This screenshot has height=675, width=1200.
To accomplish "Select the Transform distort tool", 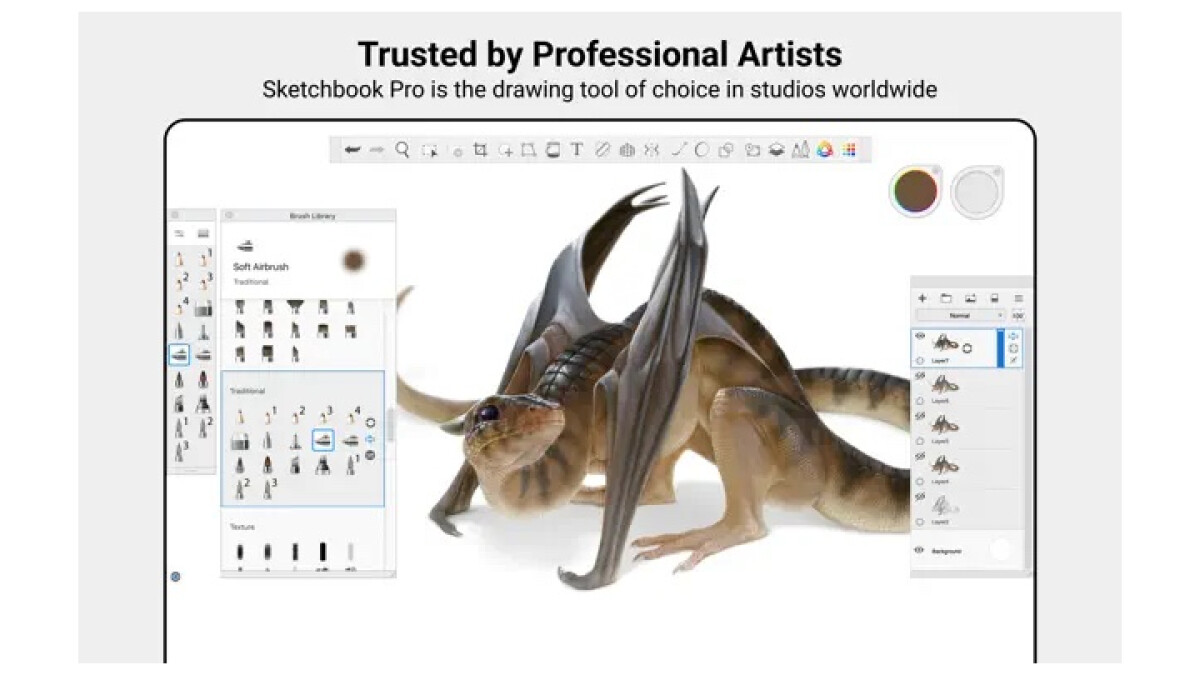I will tap(529, 150).
